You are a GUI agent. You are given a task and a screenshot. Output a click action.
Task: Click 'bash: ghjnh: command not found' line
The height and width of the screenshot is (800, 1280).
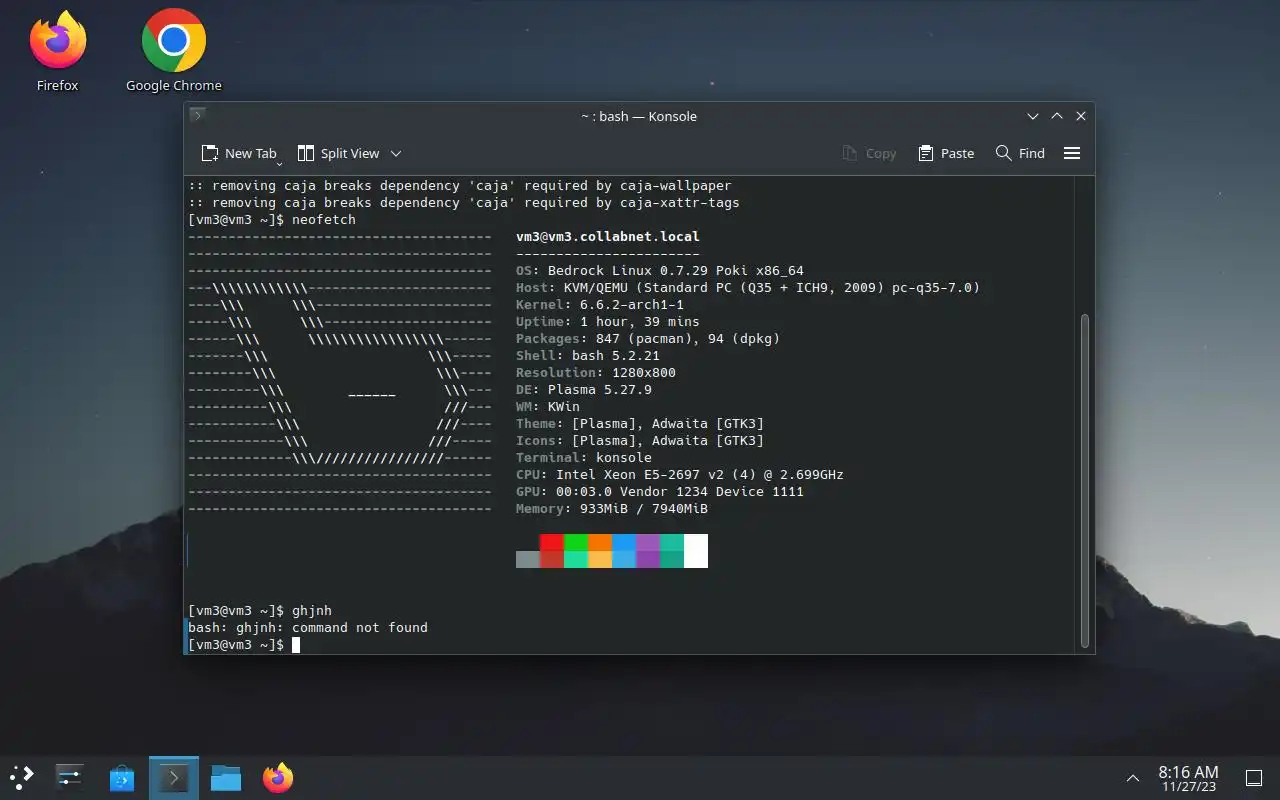pos(308,628)
